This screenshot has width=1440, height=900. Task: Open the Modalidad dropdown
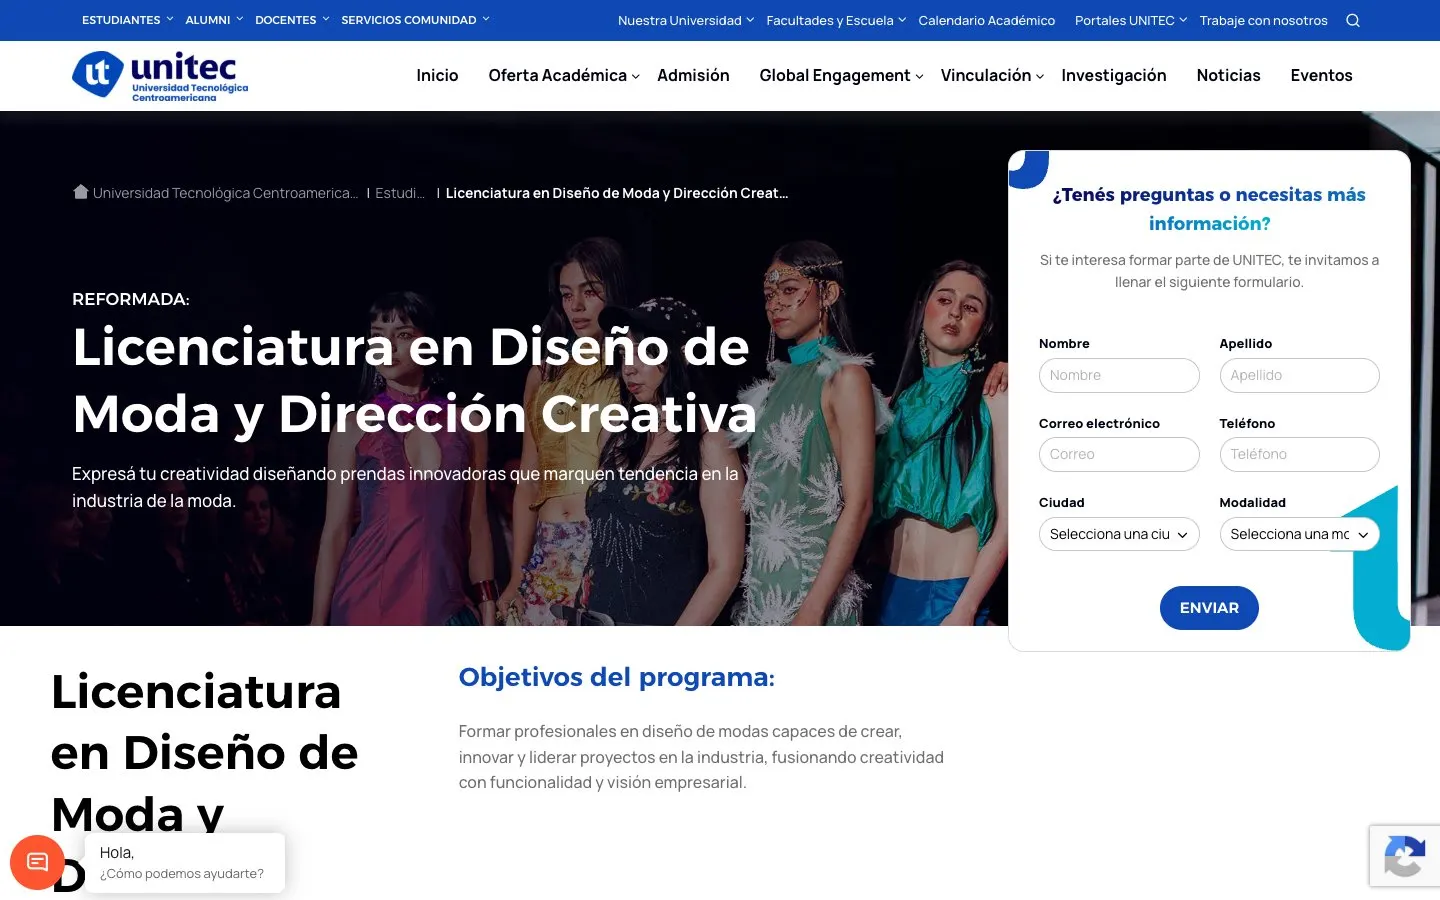click(x=1299, y=534)
